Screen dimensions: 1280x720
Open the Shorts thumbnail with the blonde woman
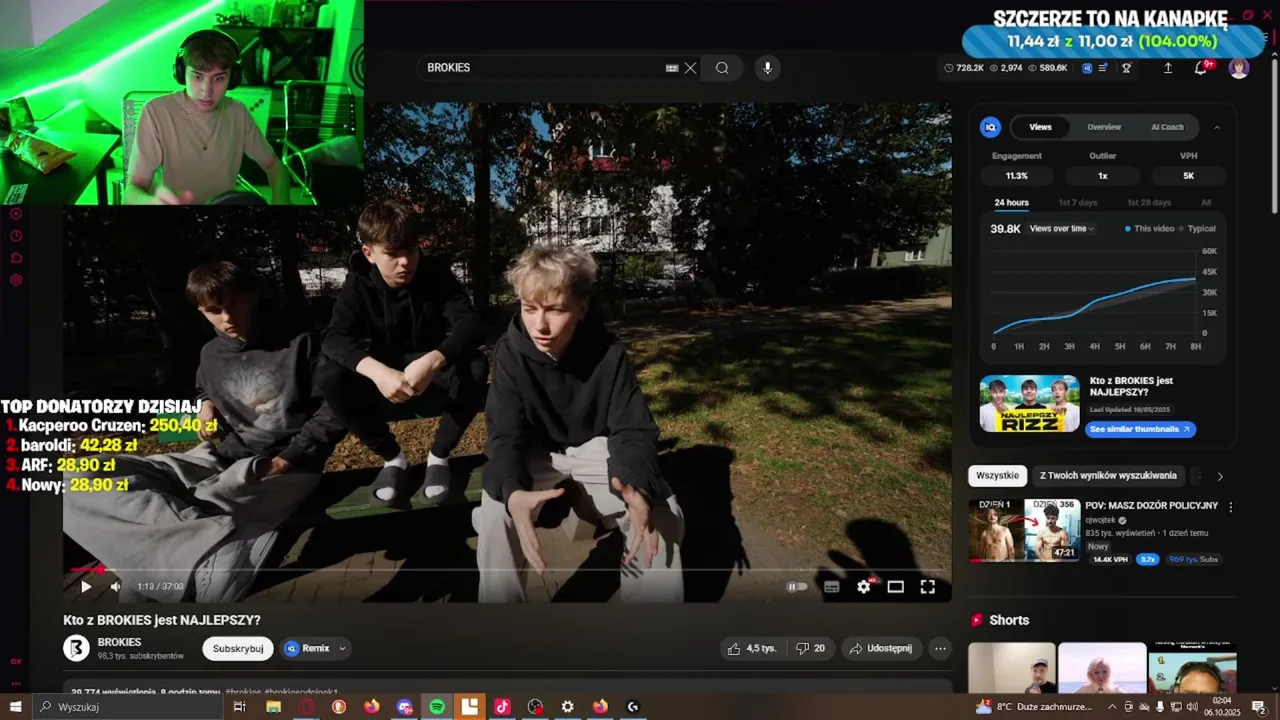pyautogui.click(x=1102, y=668)
